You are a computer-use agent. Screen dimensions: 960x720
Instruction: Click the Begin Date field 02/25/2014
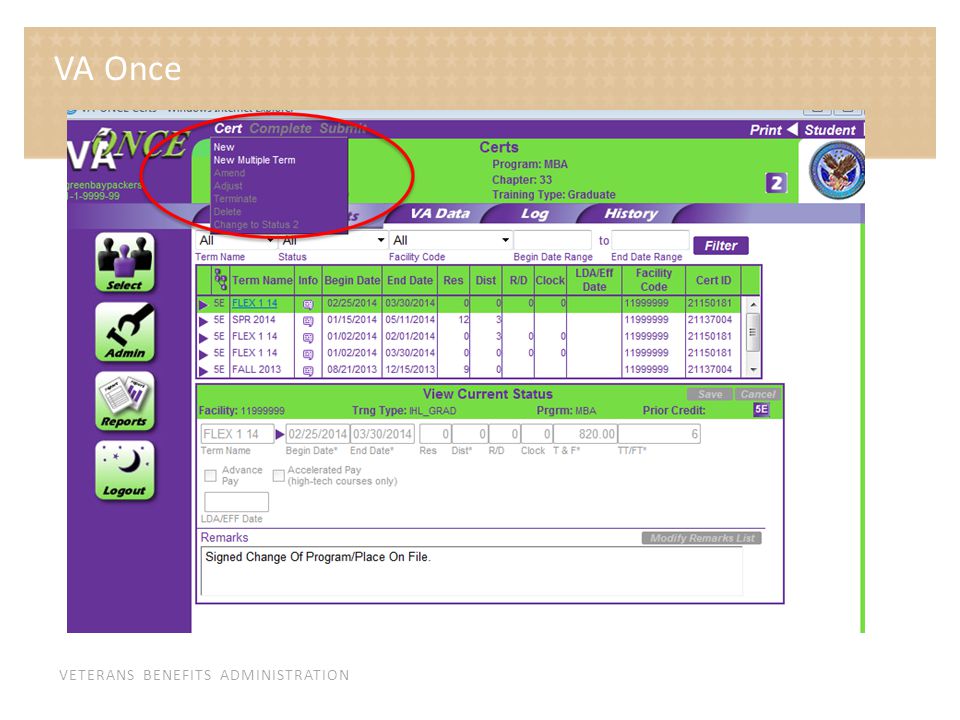point(318,434)
